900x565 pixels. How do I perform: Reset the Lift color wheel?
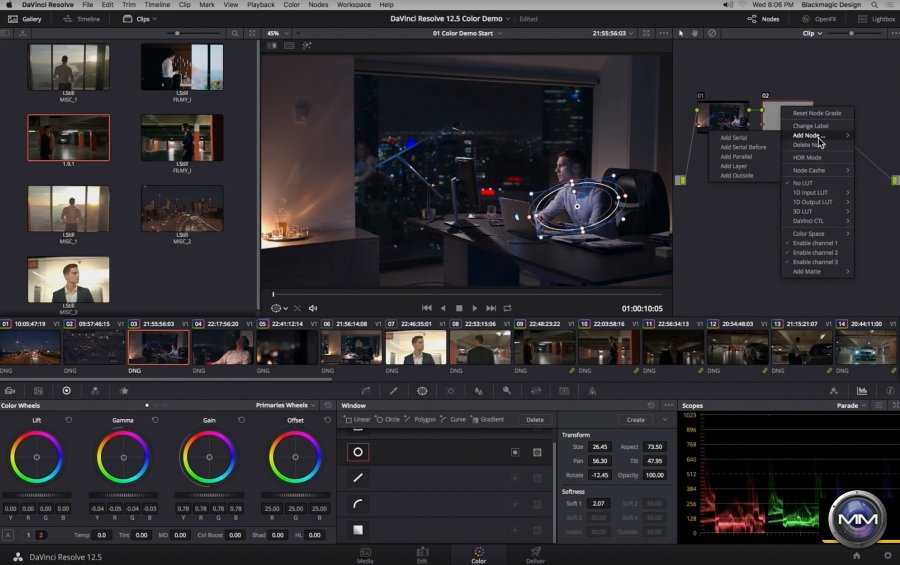[69, 420]
